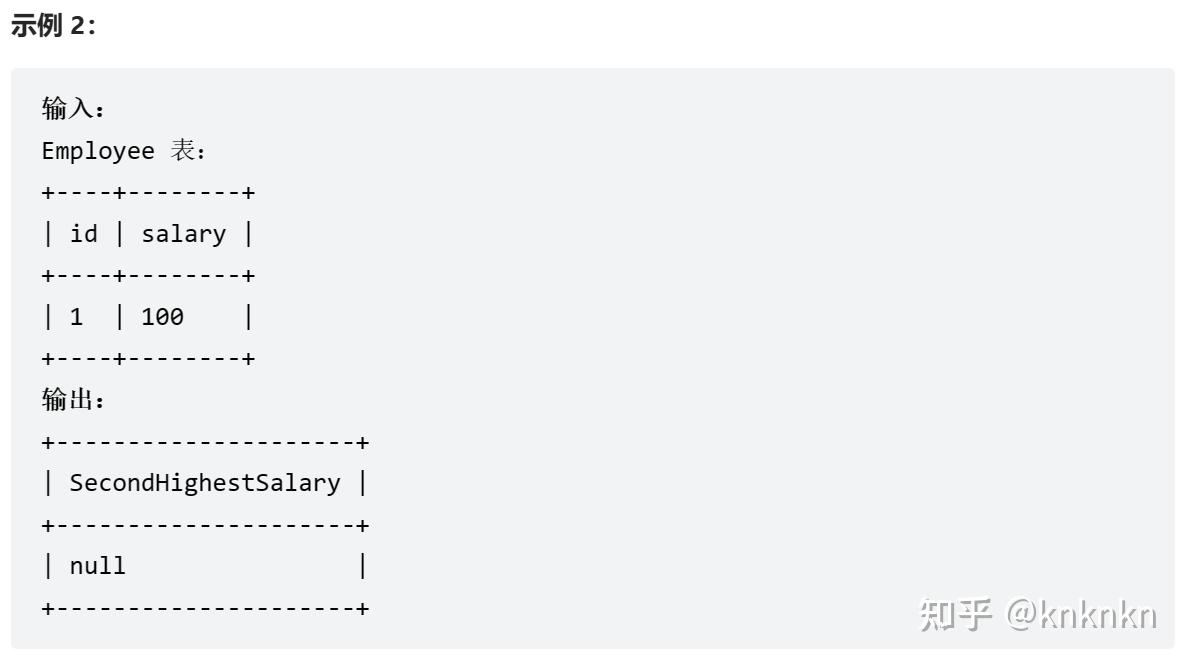
Task: Click the border below id salary header
Action: [148, 276]
